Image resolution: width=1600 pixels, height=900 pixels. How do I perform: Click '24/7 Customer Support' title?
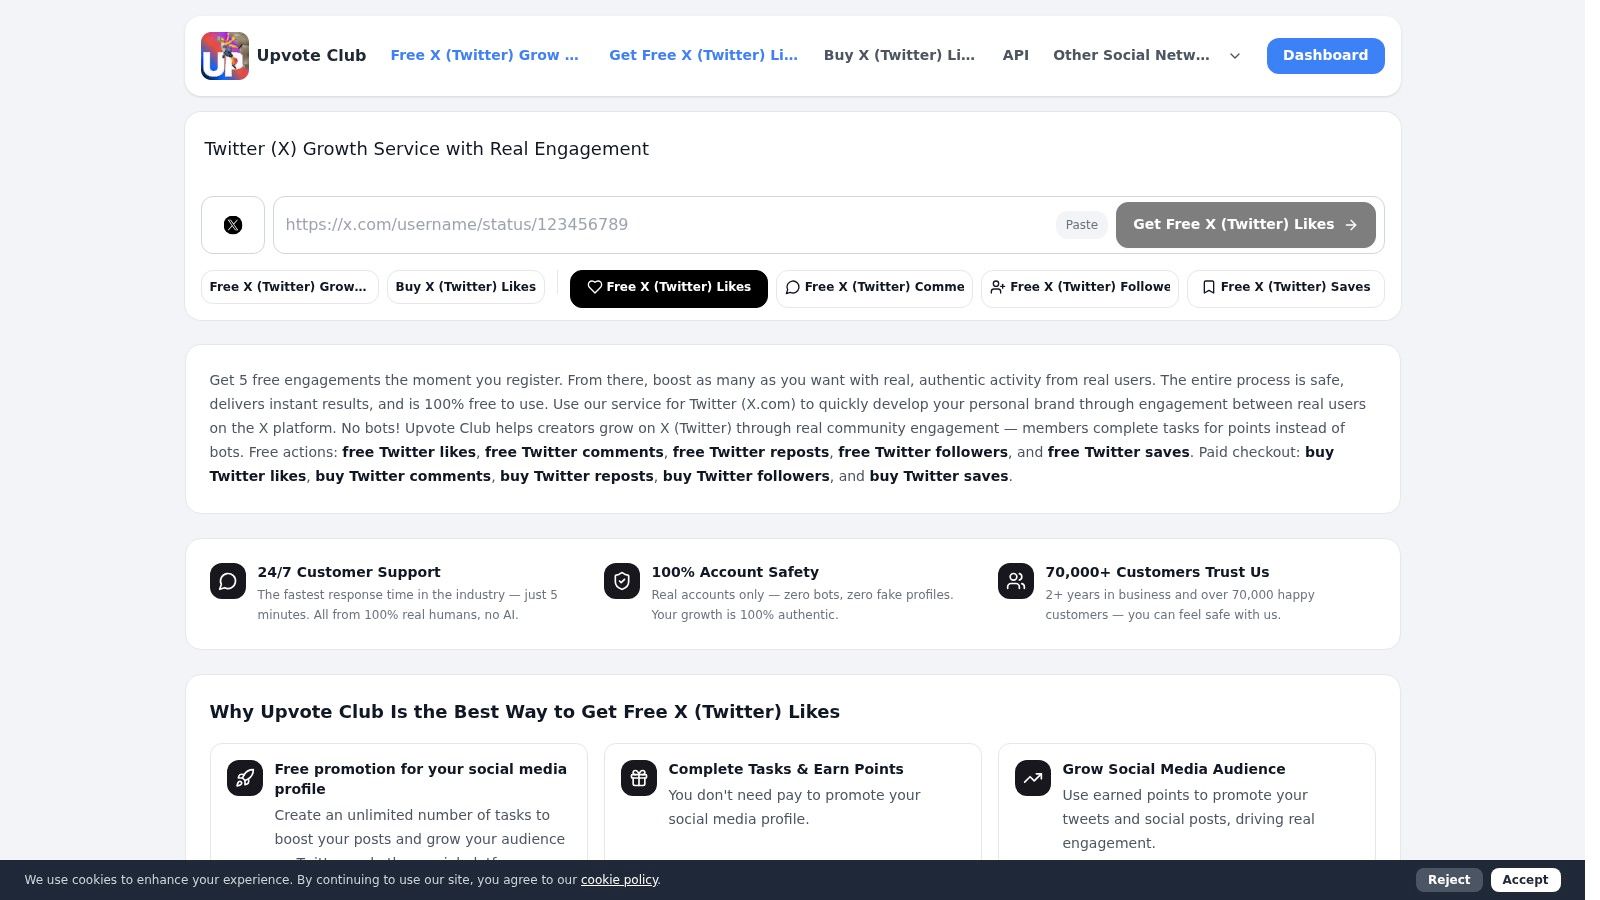pyautogui.click(x=349, y=572)
